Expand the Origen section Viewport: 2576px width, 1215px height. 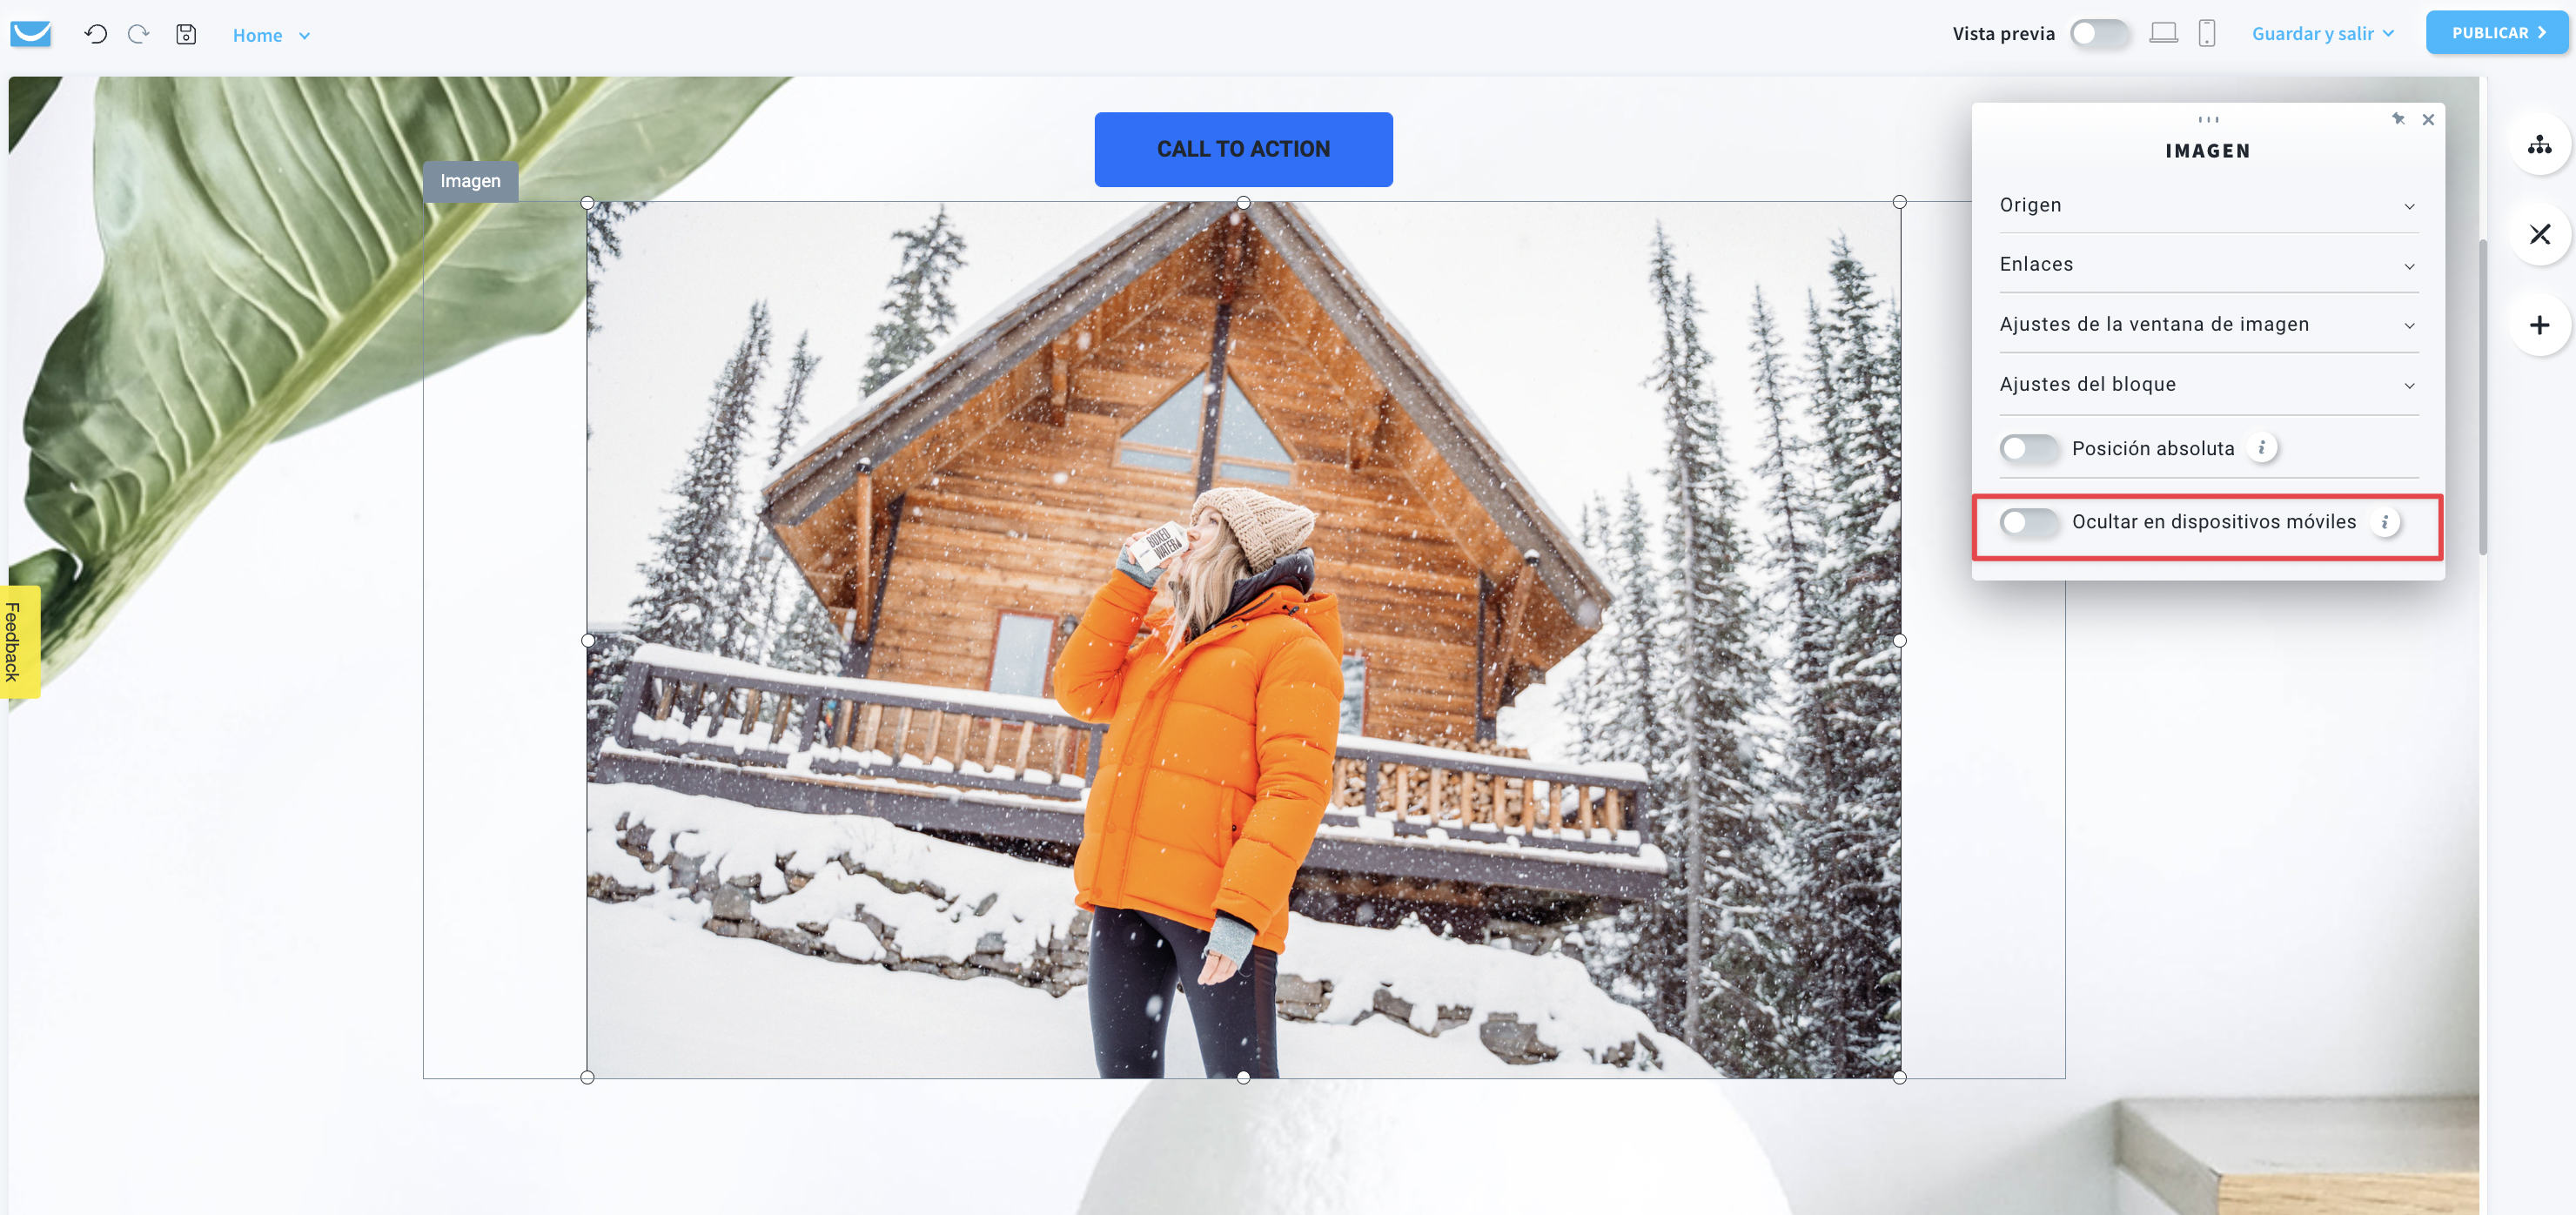(2208, 205)
